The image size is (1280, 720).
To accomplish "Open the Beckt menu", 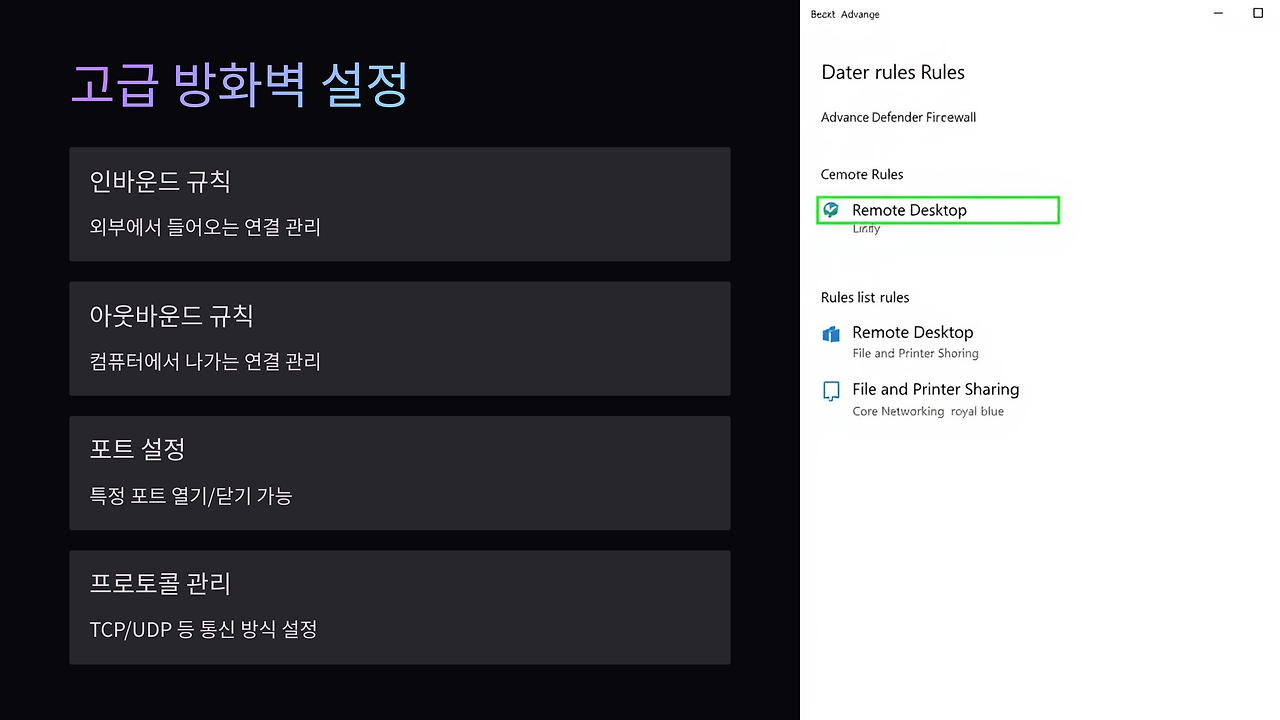I will [822, 14].
